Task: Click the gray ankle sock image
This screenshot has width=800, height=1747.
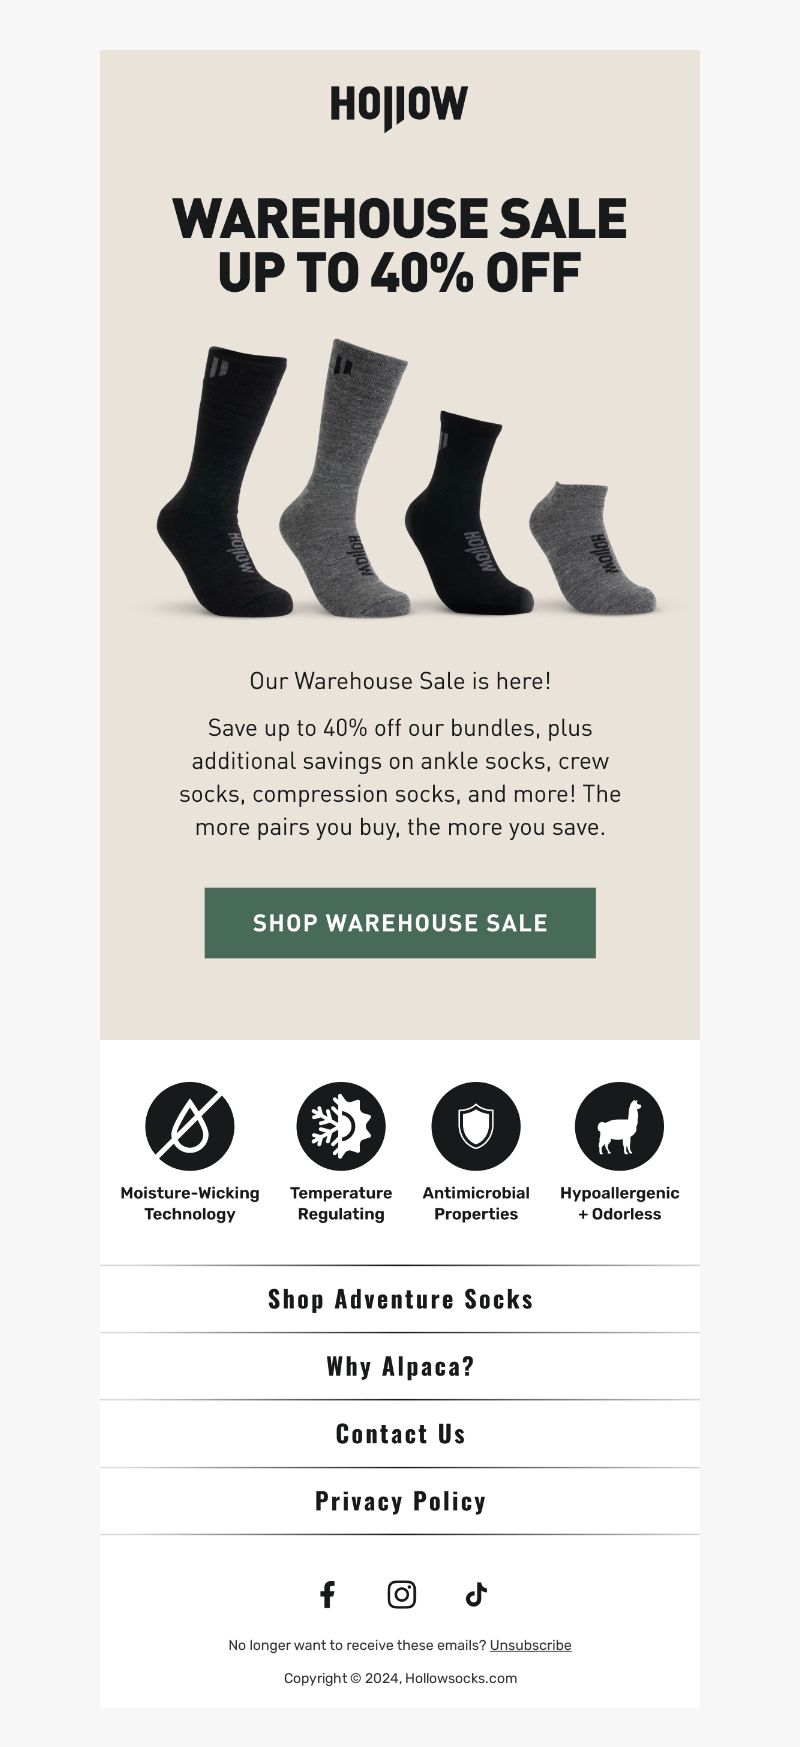Action: click(592, 547)
